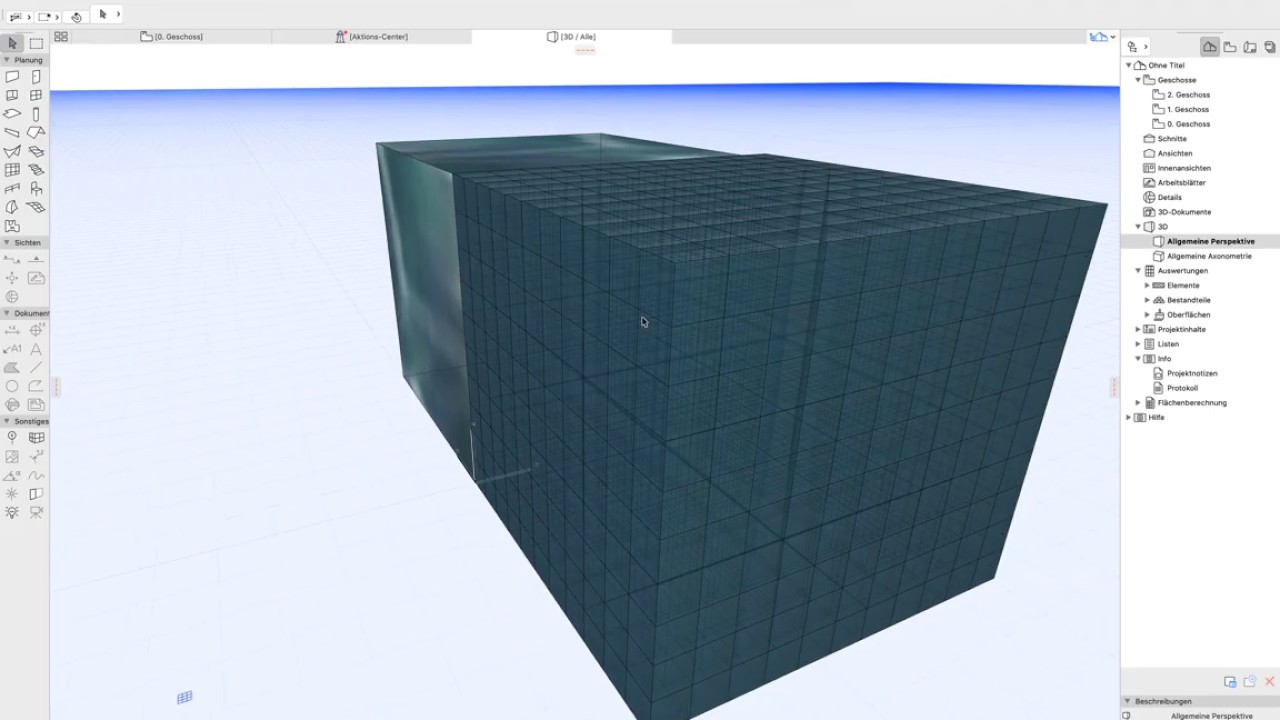The image size is (1280, 720).
Task: Select the Stair tool
Action: 36,170
